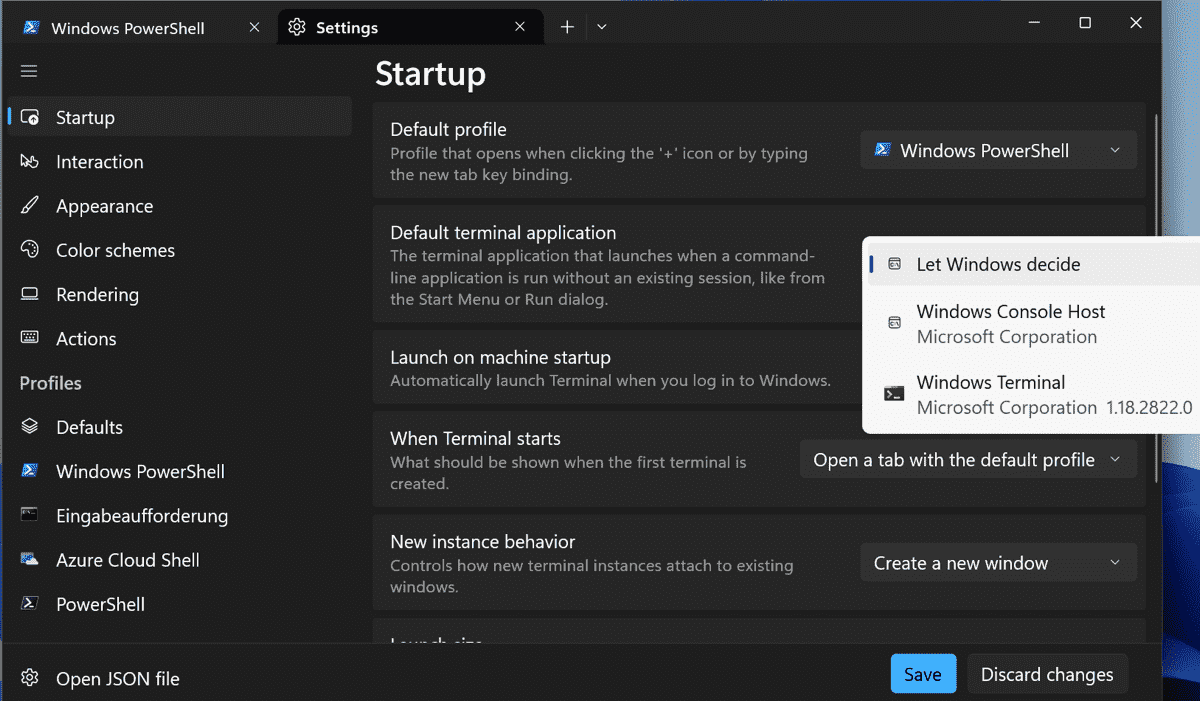1200x701 pixels.
Task: Click the Save button
Action: pos(923,674)
